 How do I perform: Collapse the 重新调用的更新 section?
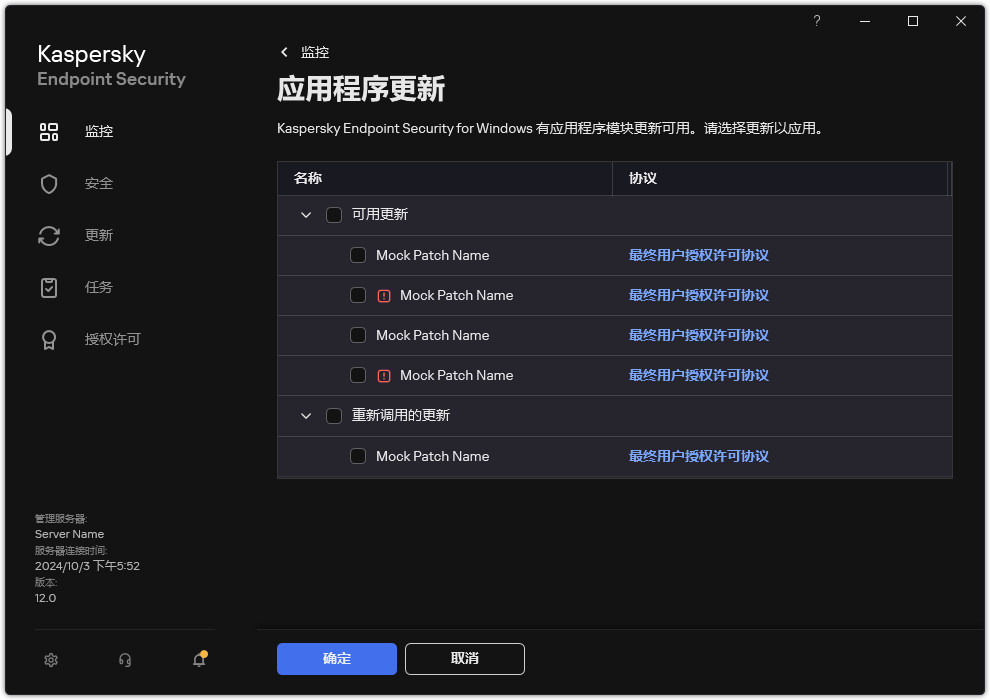pyautogui.click(x=306, y=415)
